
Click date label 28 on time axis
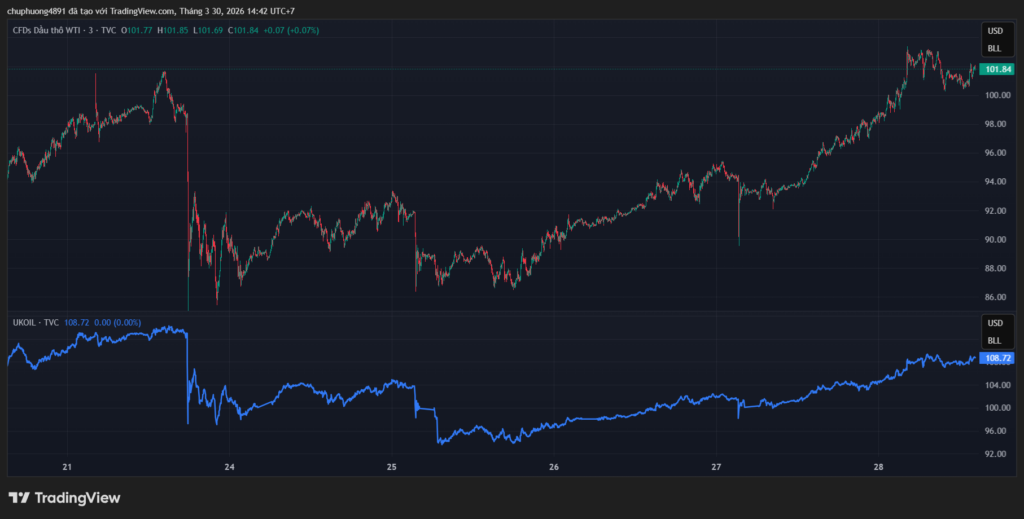click(x=878, y=467)
